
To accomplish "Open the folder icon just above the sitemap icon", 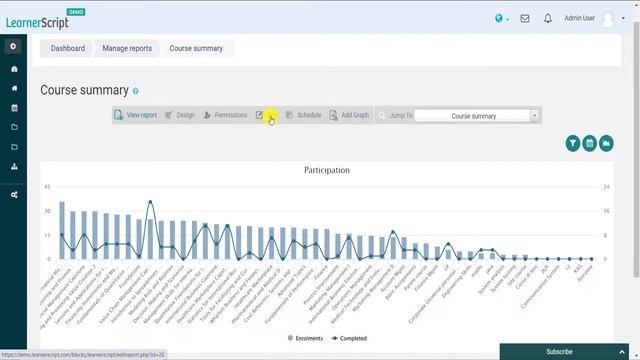I will (x=14, y=147).
